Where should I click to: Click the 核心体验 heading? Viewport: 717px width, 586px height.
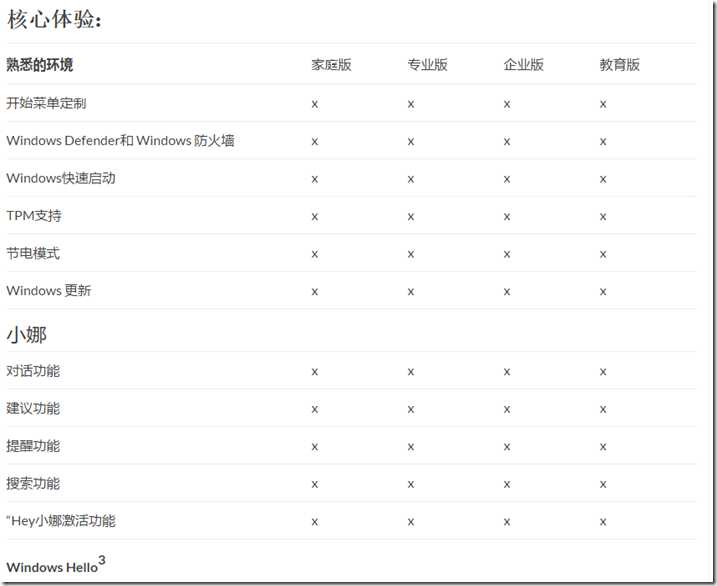click(54, 19)
